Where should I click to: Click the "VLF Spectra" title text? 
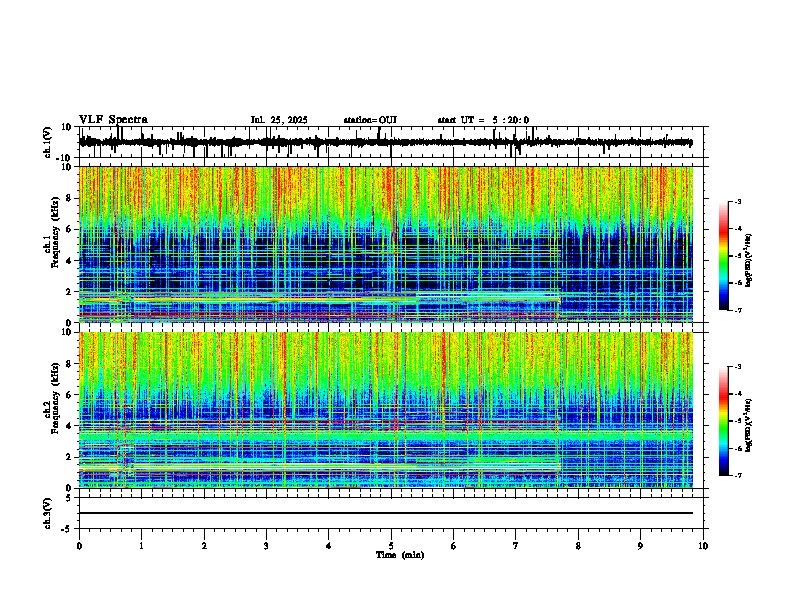[x=113, y=120]
